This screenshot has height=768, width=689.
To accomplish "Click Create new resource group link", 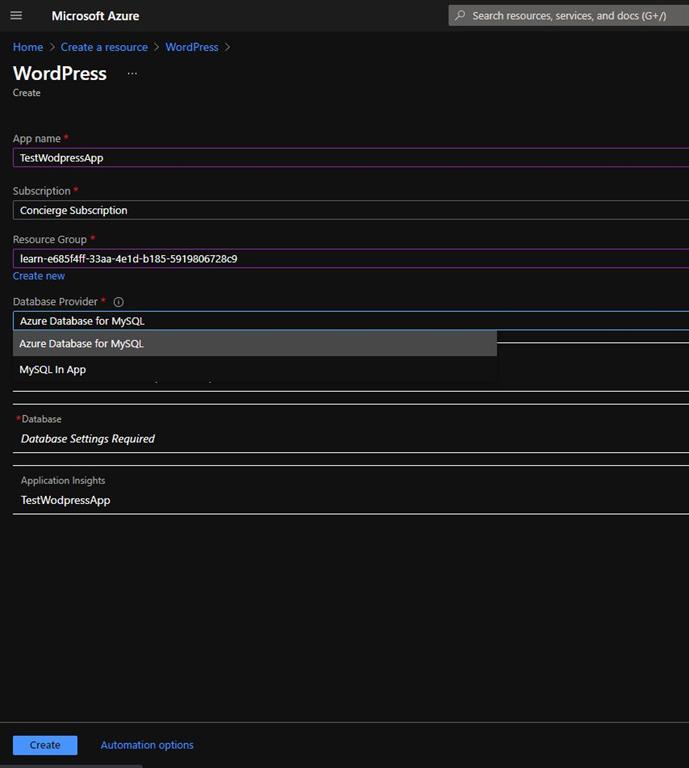I will pyautogui.click(x=39, y=276).
